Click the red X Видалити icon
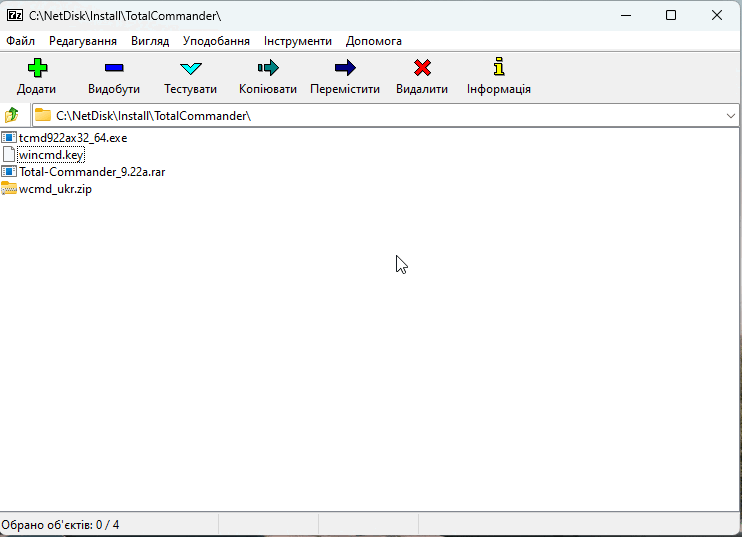Screen dimensions: 742x537 422,68
